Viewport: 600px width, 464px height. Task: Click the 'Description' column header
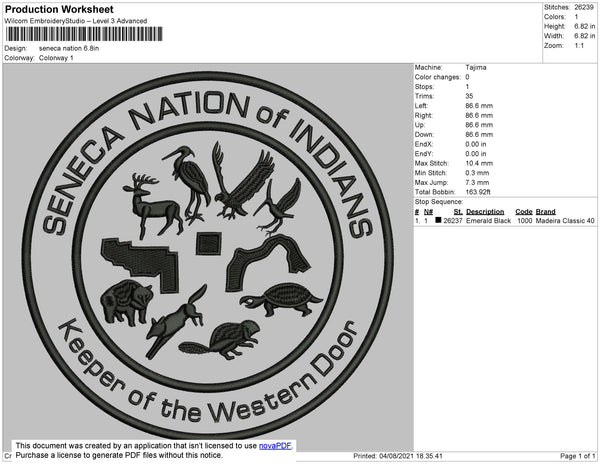pos(485,212)
